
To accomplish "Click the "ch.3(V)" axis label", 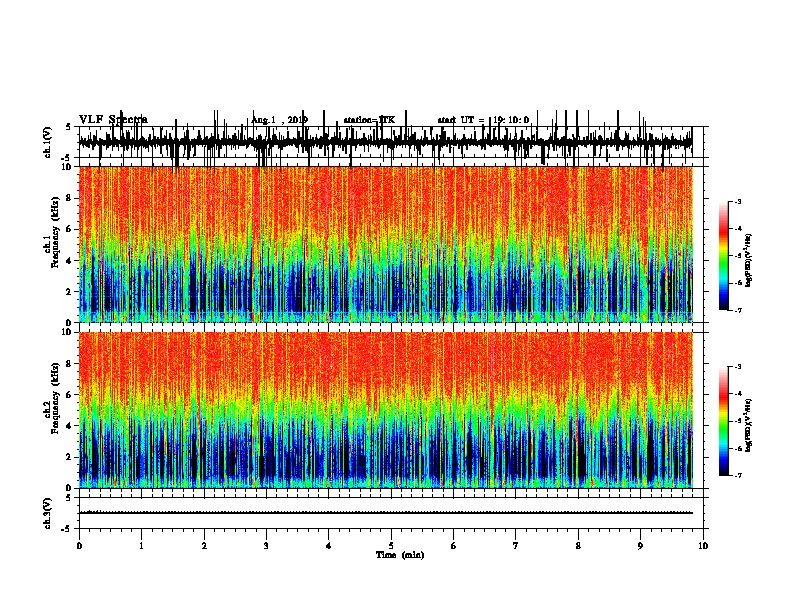I will pos(48,514).
